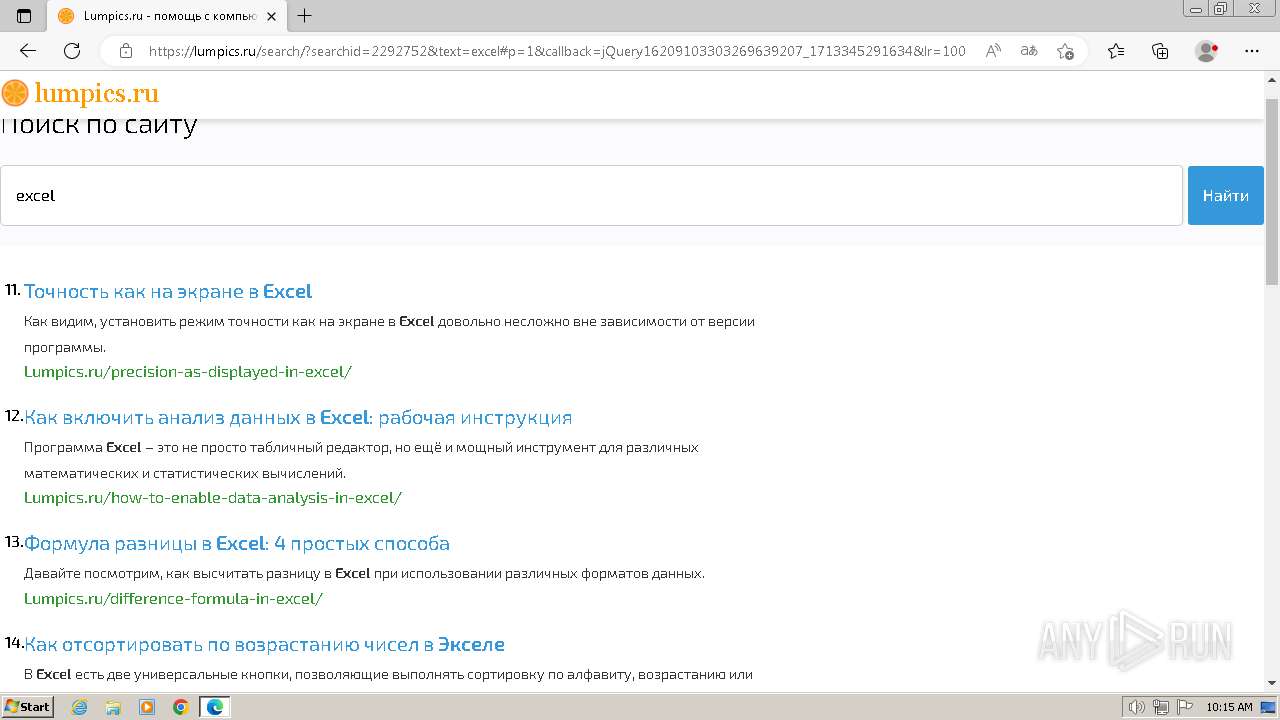Open the network tray icon
Viewport: 1280px width, 720px height.
coord(1161,707)
